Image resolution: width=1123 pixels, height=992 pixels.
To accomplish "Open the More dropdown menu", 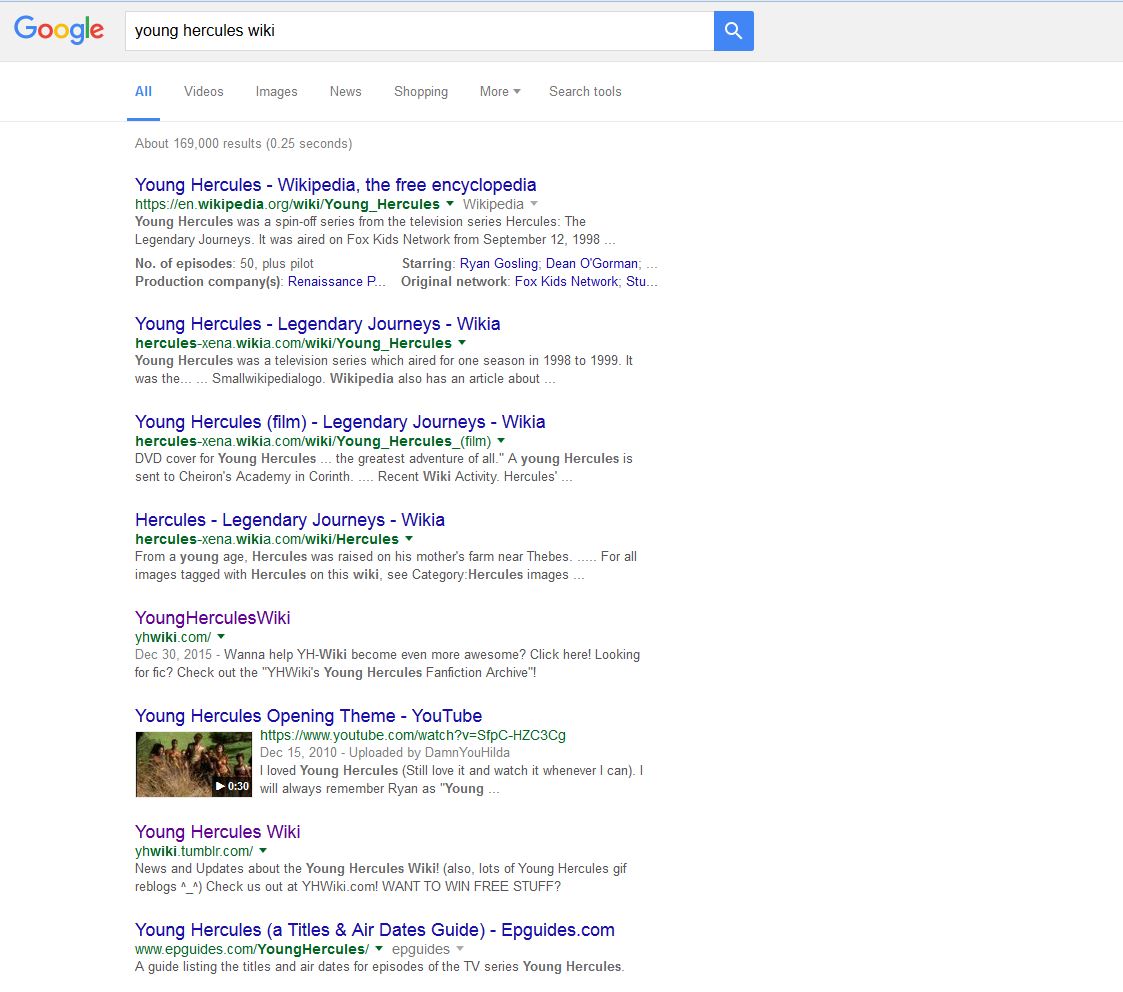I will coord(500,91).
